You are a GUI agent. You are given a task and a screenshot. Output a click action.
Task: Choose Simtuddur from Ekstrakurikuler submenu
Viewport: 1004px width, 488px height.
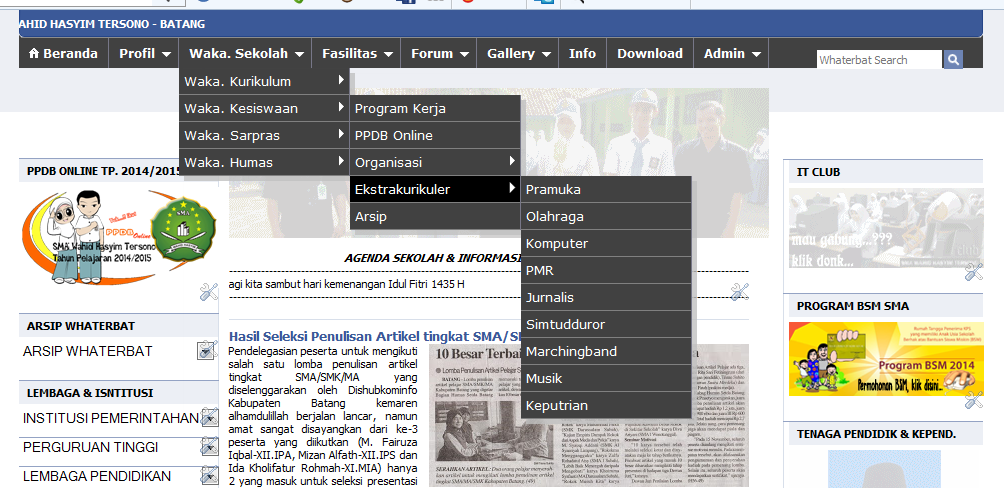pos(606,324)
